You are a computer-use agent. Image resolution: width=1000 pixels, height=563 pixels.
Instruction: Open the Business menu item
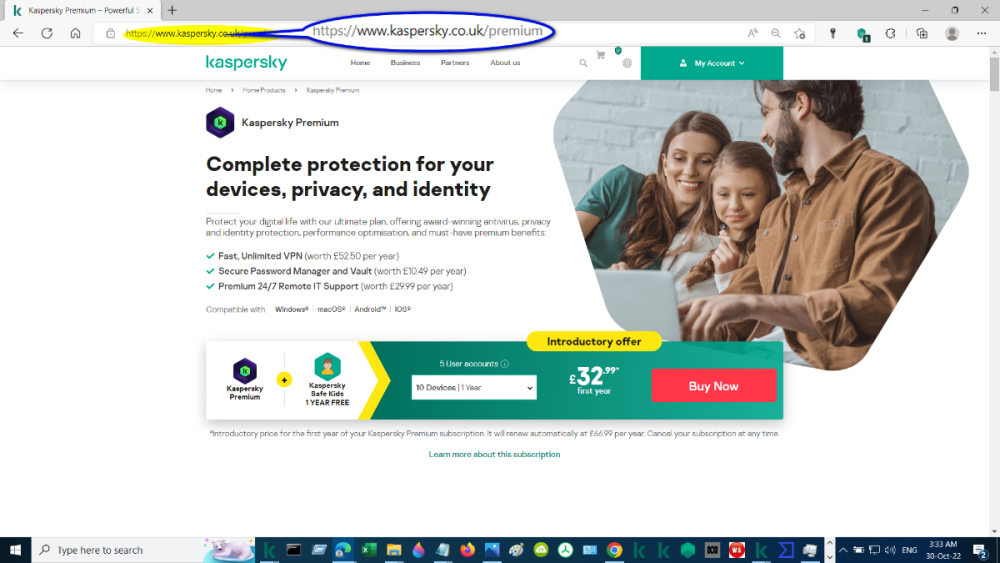tap(405, 62)
